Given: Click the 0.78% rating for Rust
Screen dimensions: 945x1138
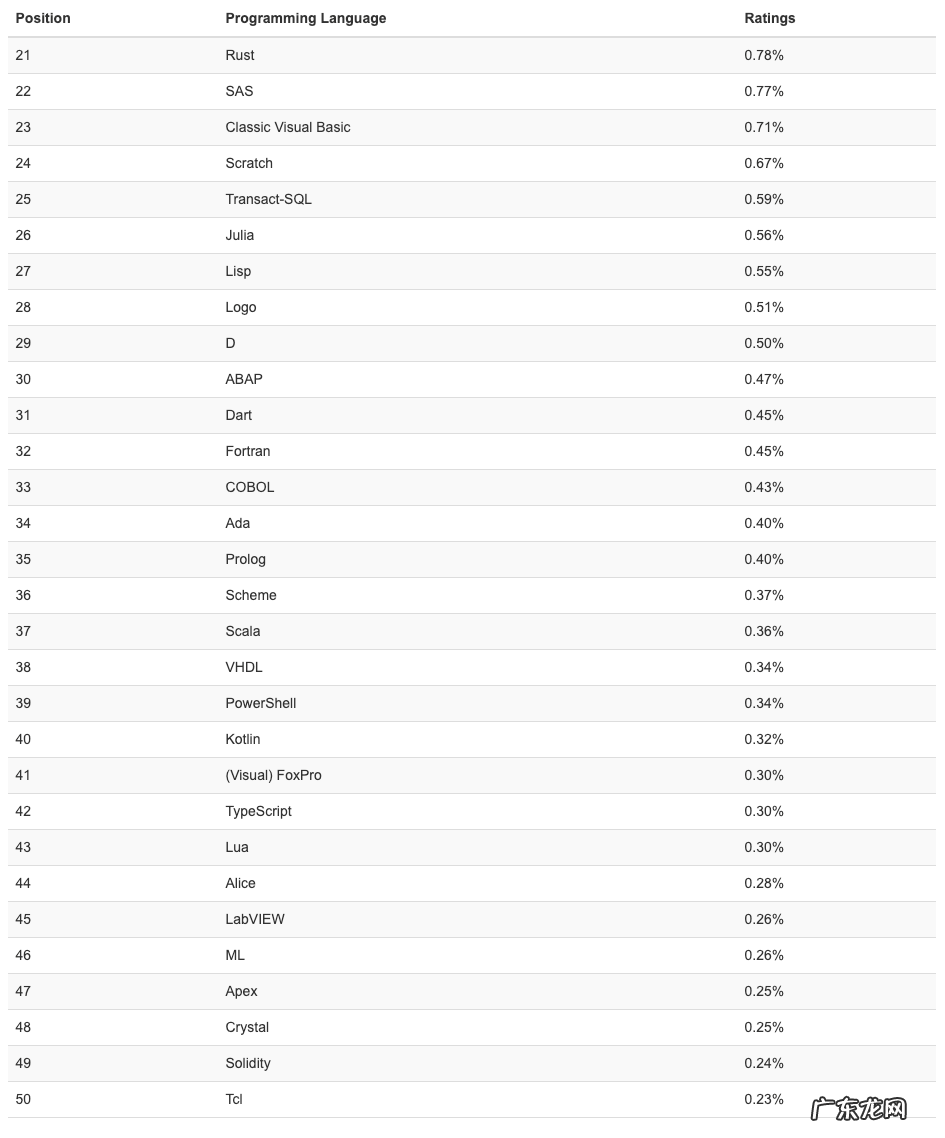Looking at the screenshot, I should (x=764, y=55).
